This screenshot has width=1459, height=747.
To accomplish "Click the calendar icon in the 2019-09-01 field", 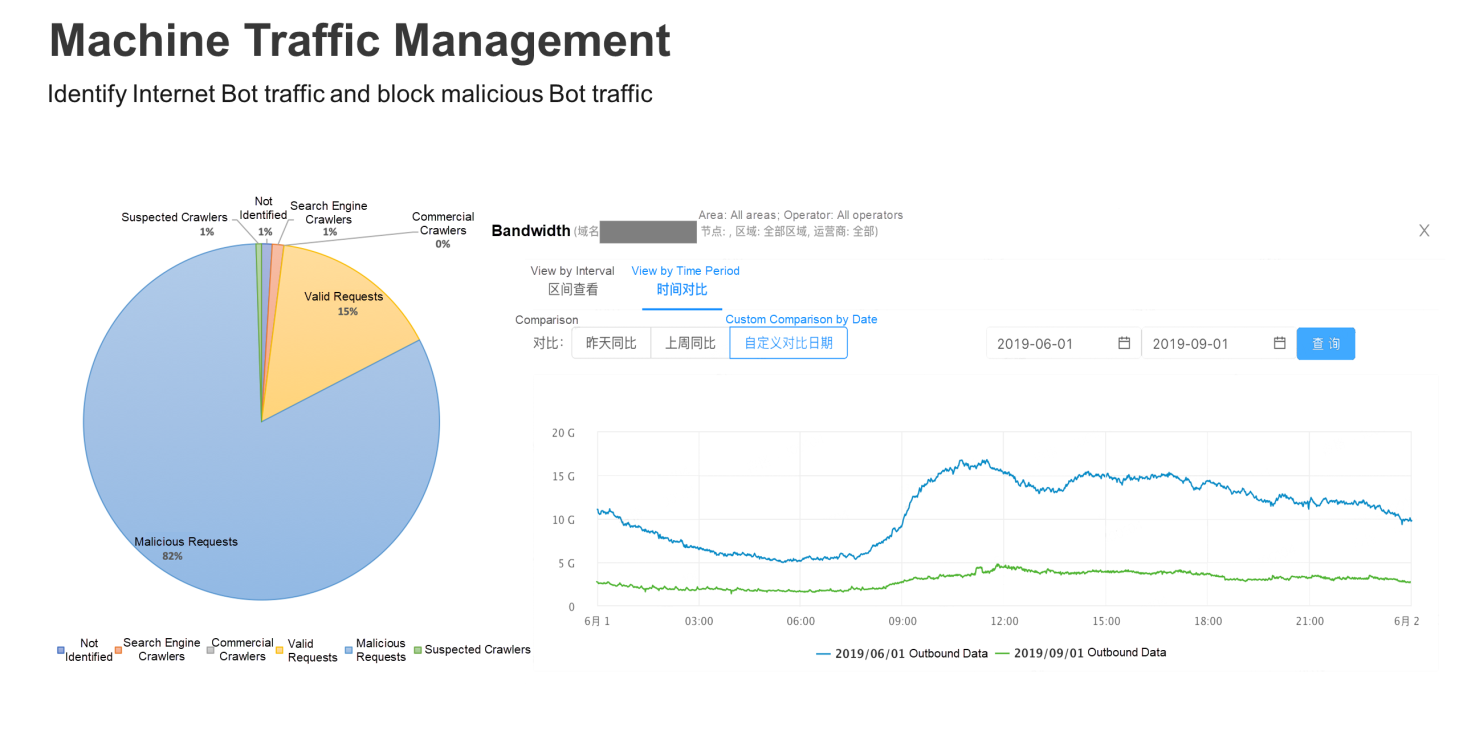I will (x=1279, y=343).
